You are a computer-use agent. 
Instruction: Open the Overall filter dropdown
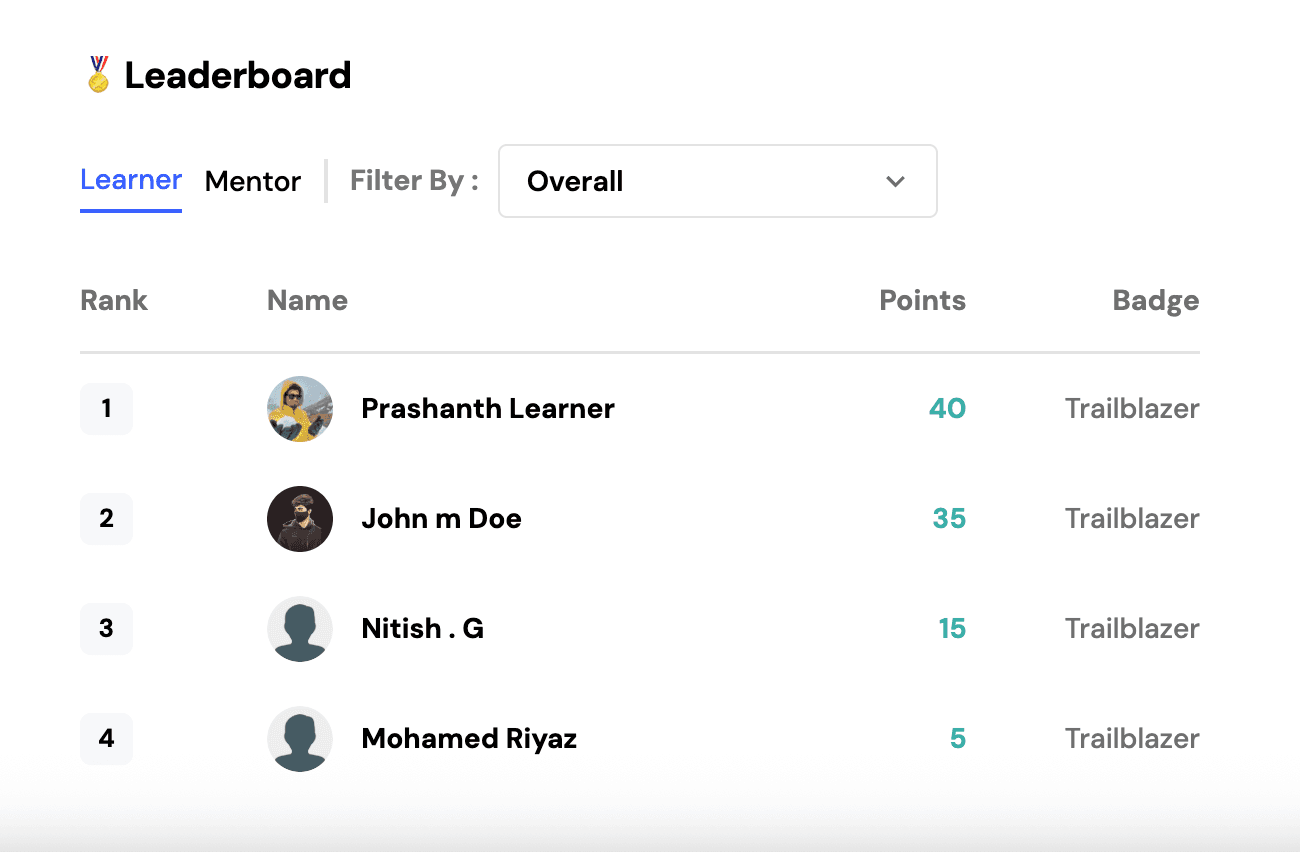[717, 181]
